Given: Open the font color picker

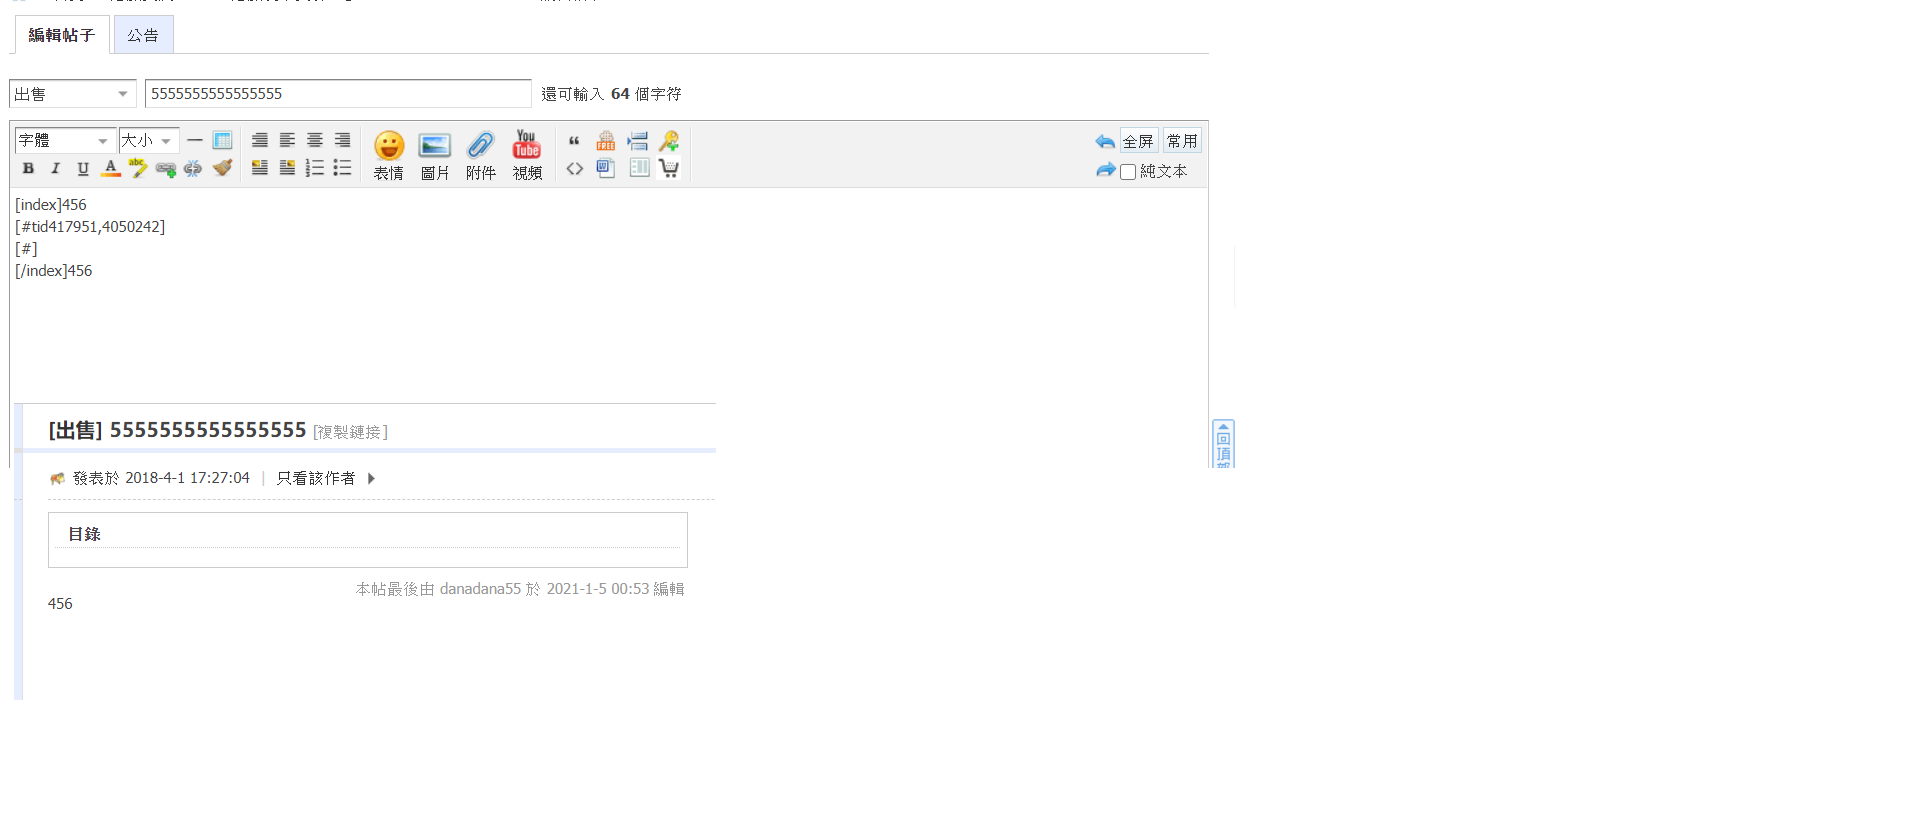Looking at the screenshot, I should (111, 169).
